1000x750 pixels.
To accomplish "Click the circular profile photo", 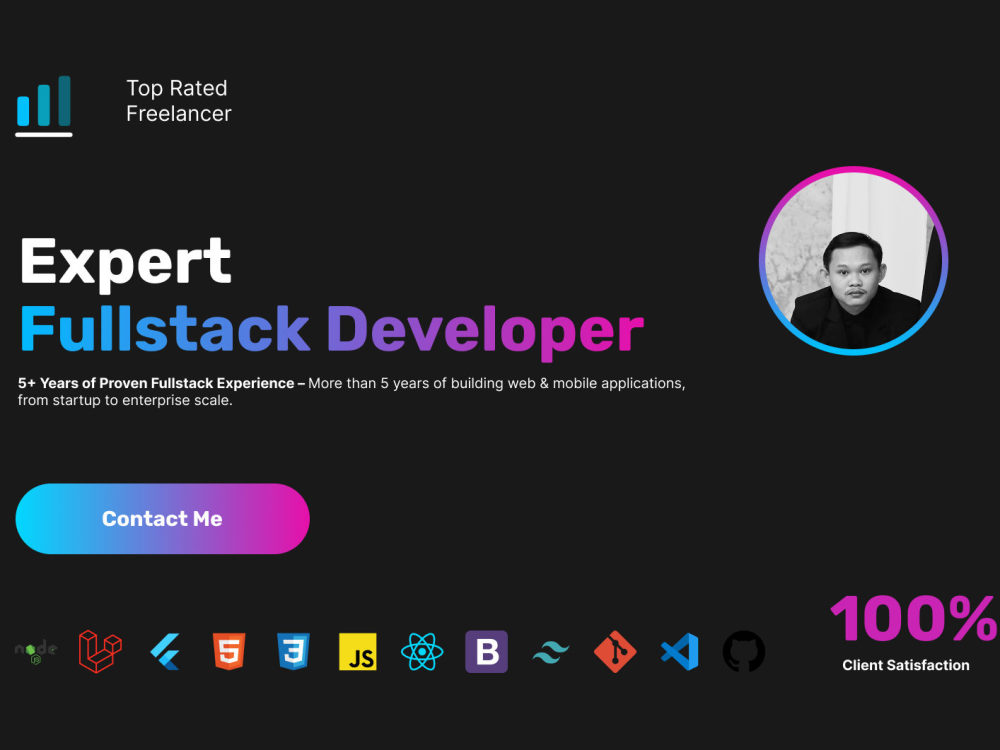I will point(854,261).
